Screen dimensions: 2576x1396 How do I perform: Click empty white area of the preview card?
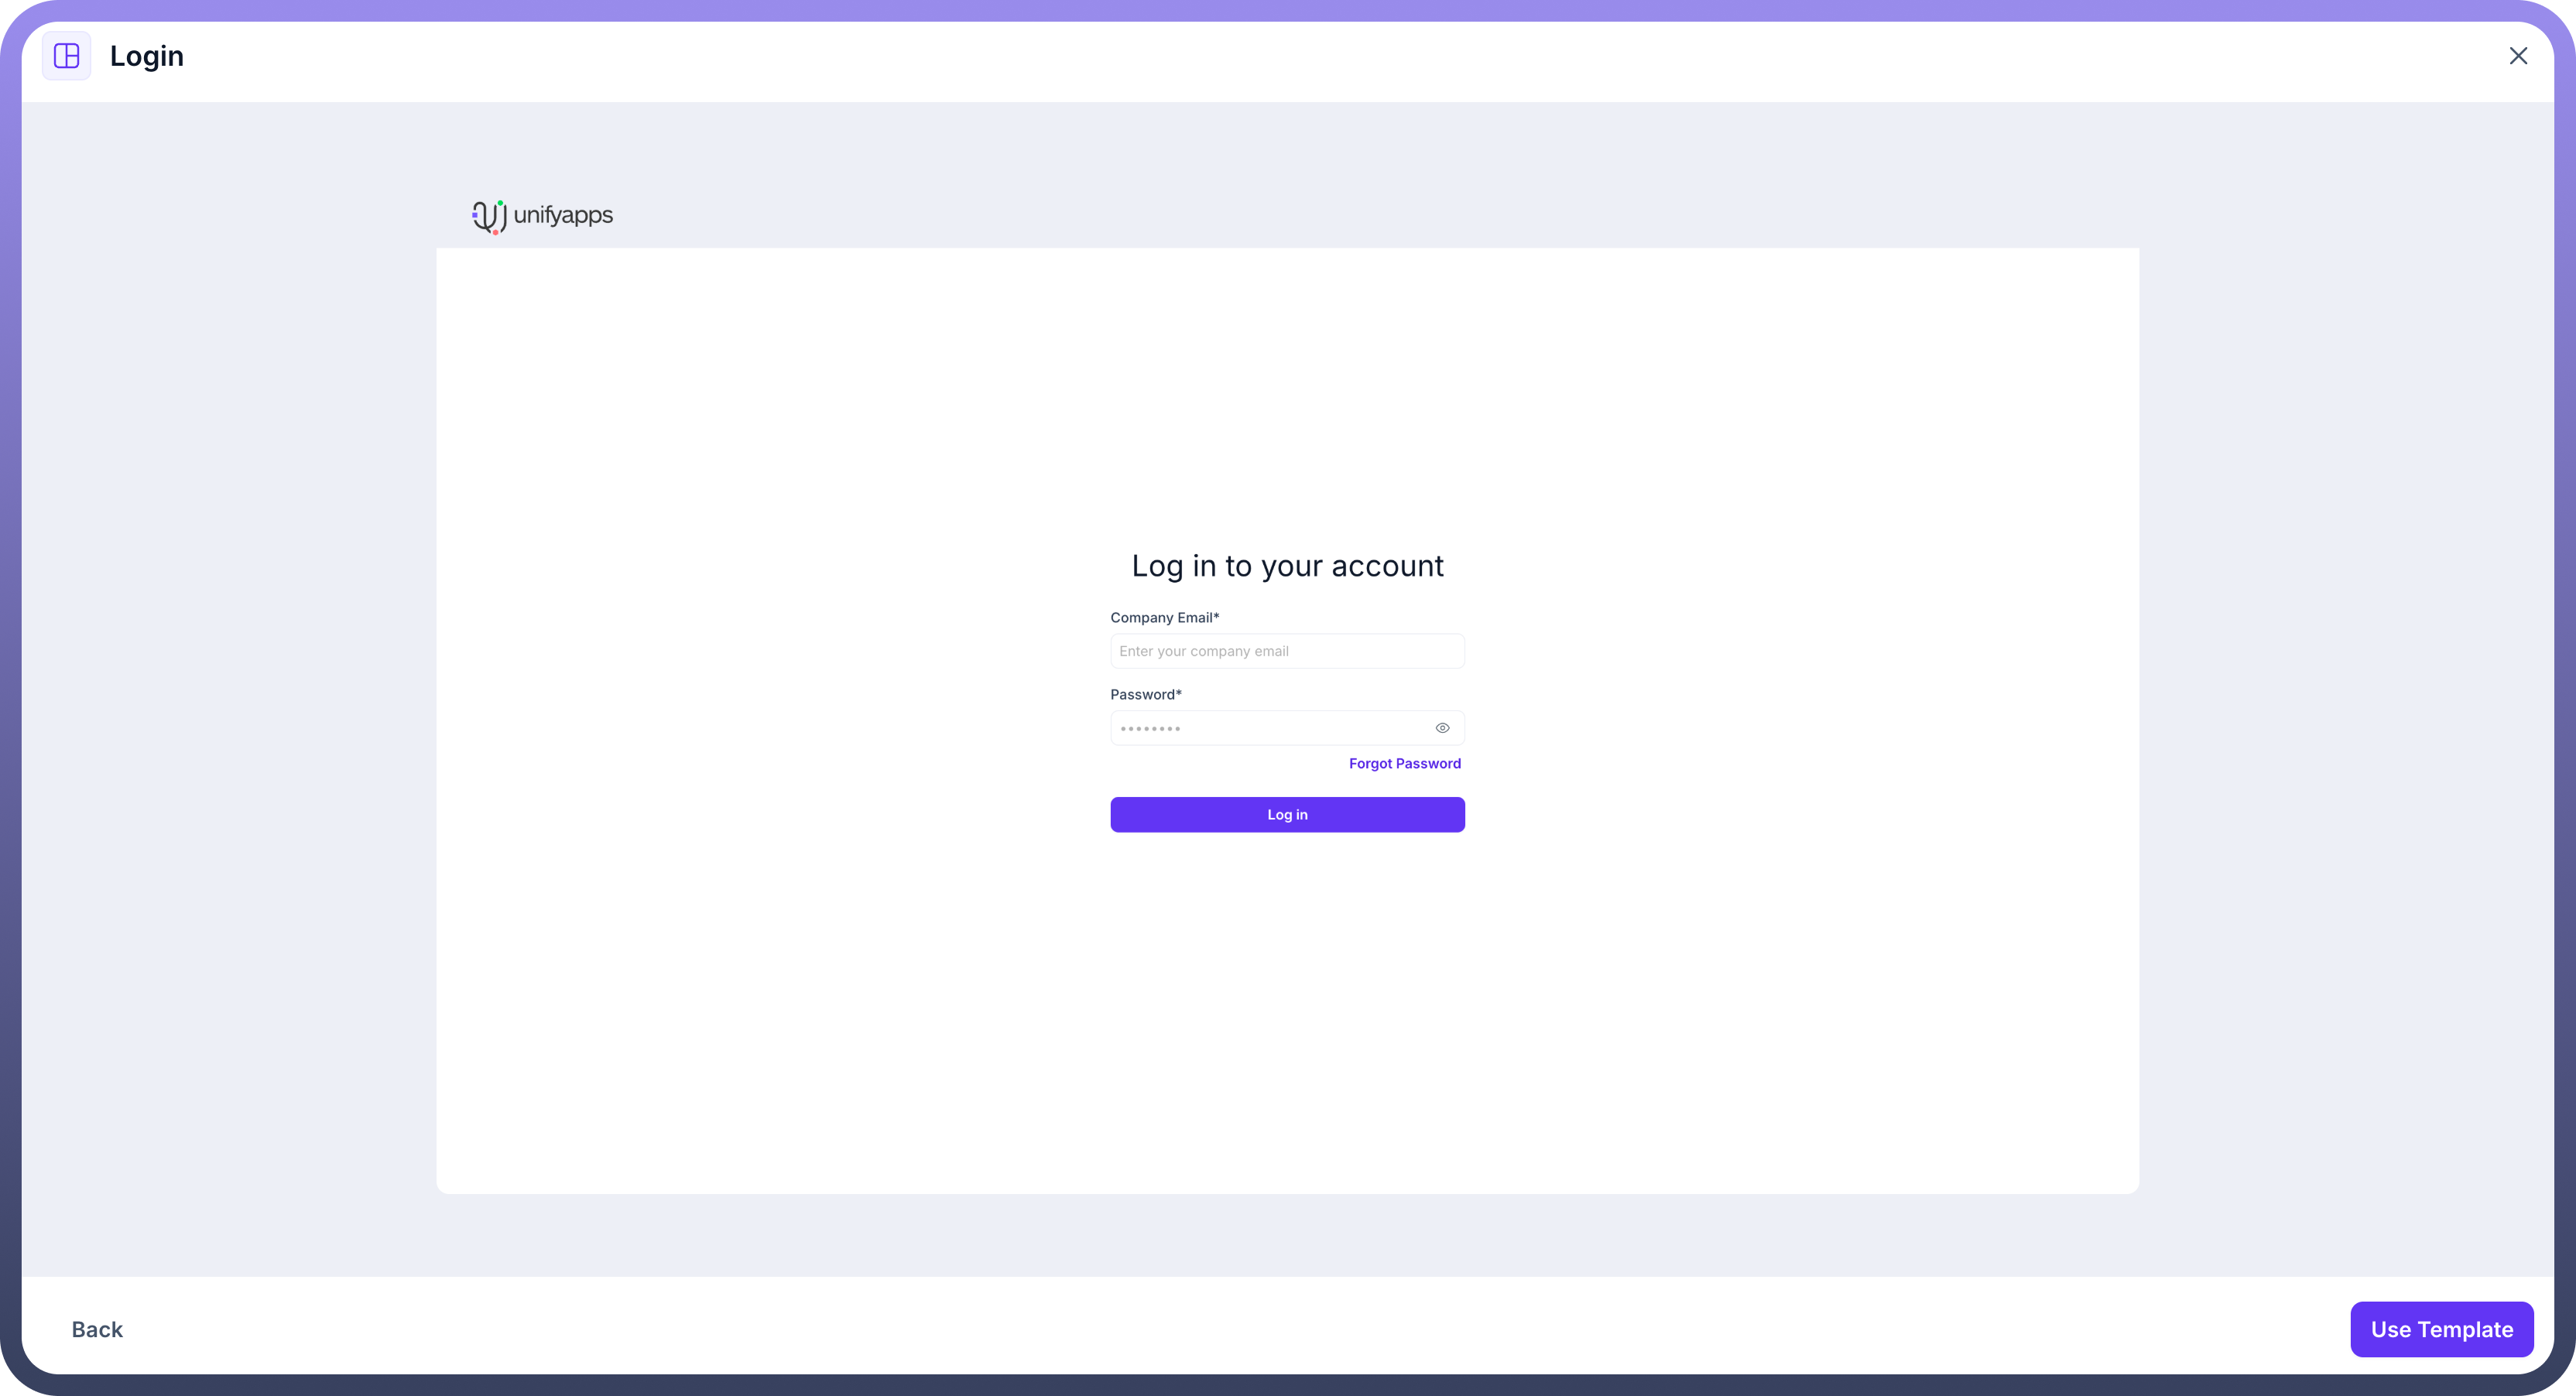coord(800,950)
